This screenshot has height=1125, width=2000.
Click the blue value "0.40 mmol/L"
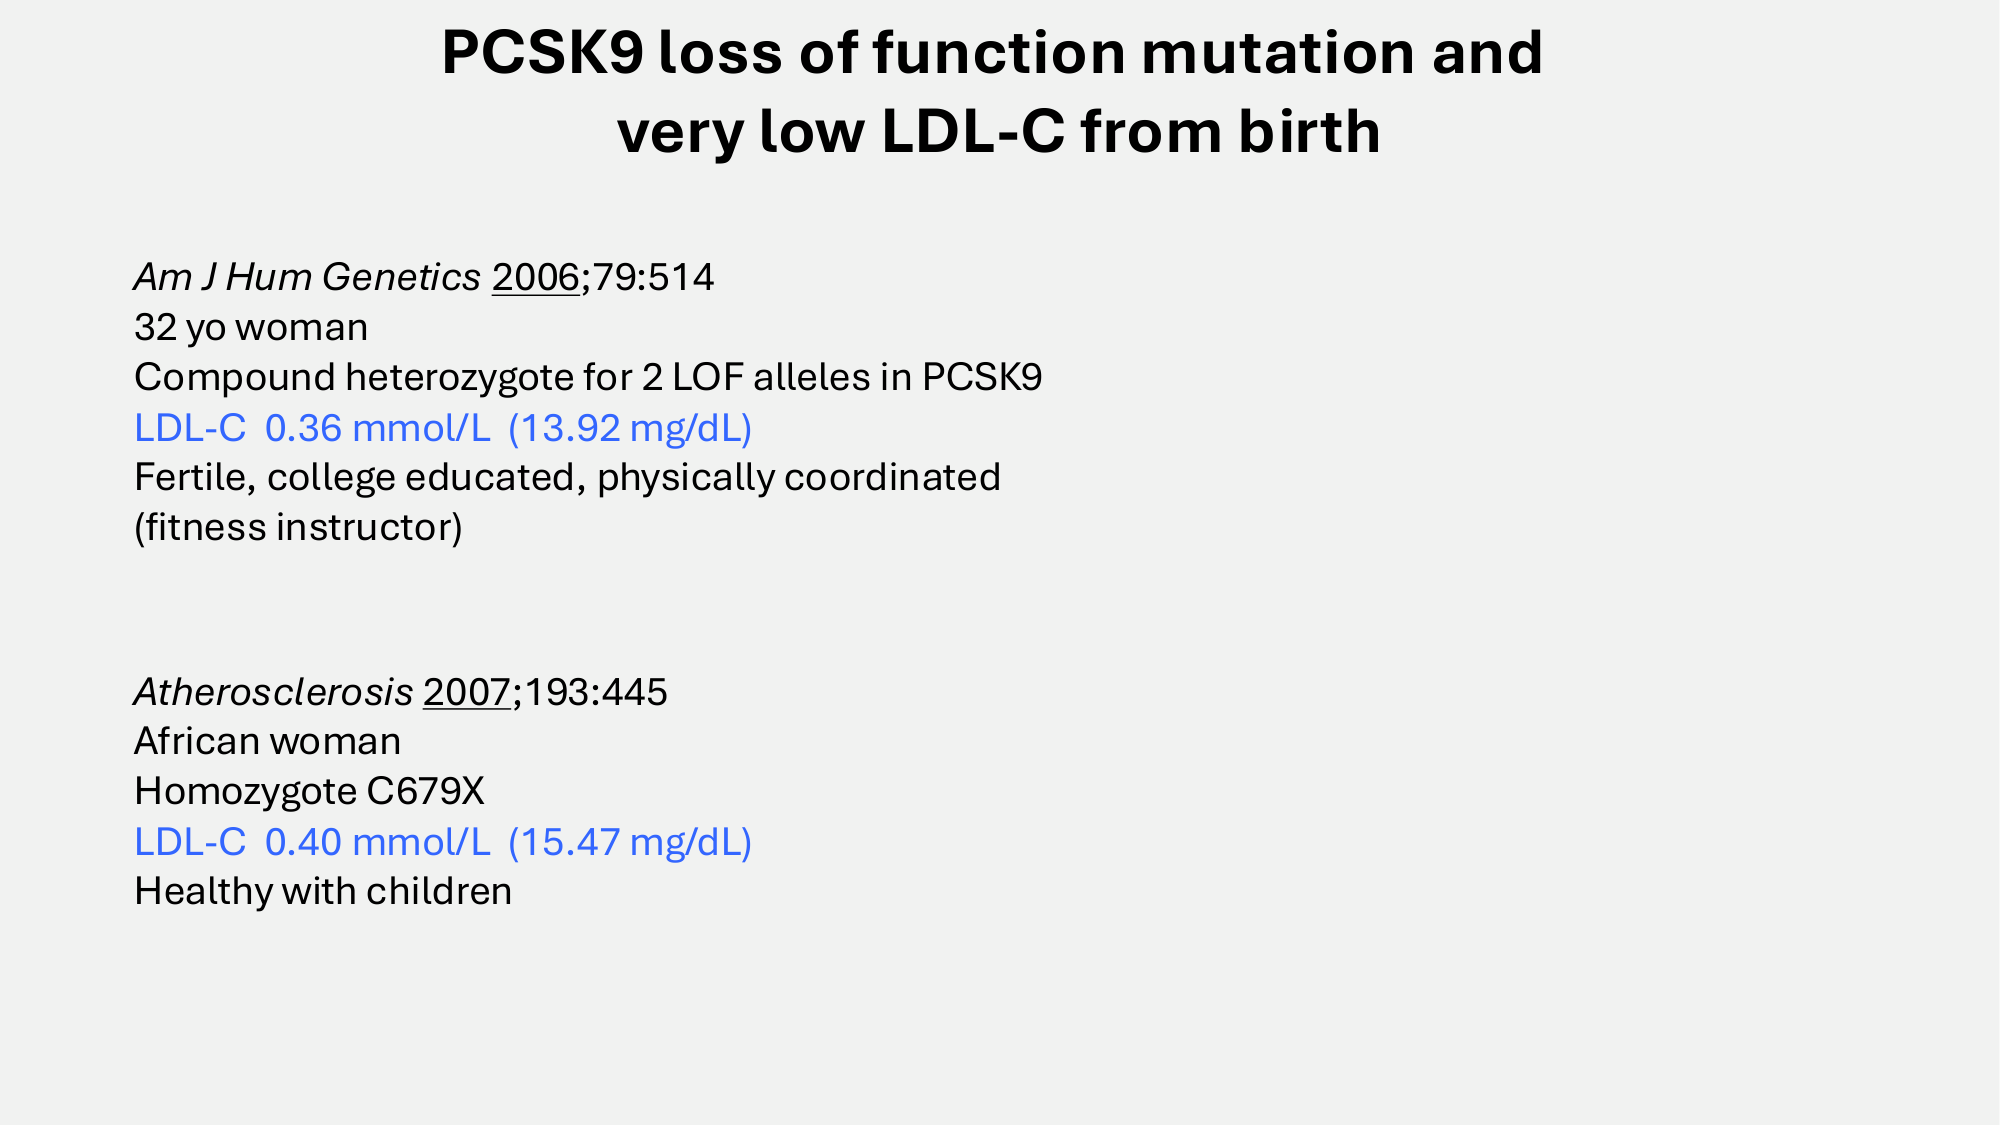[377, 842]
